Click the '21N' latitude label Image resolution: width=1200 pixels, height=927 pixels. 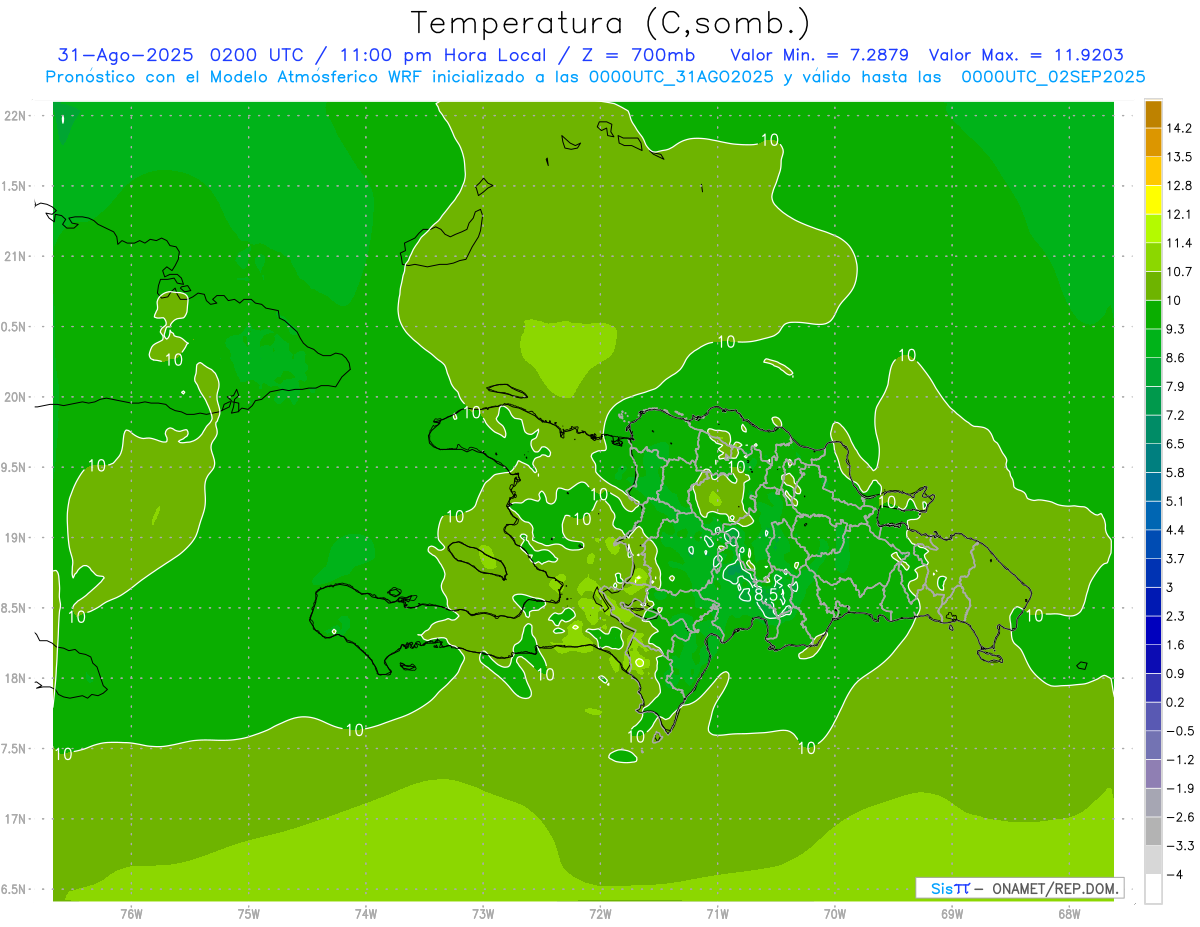point(16,257)
